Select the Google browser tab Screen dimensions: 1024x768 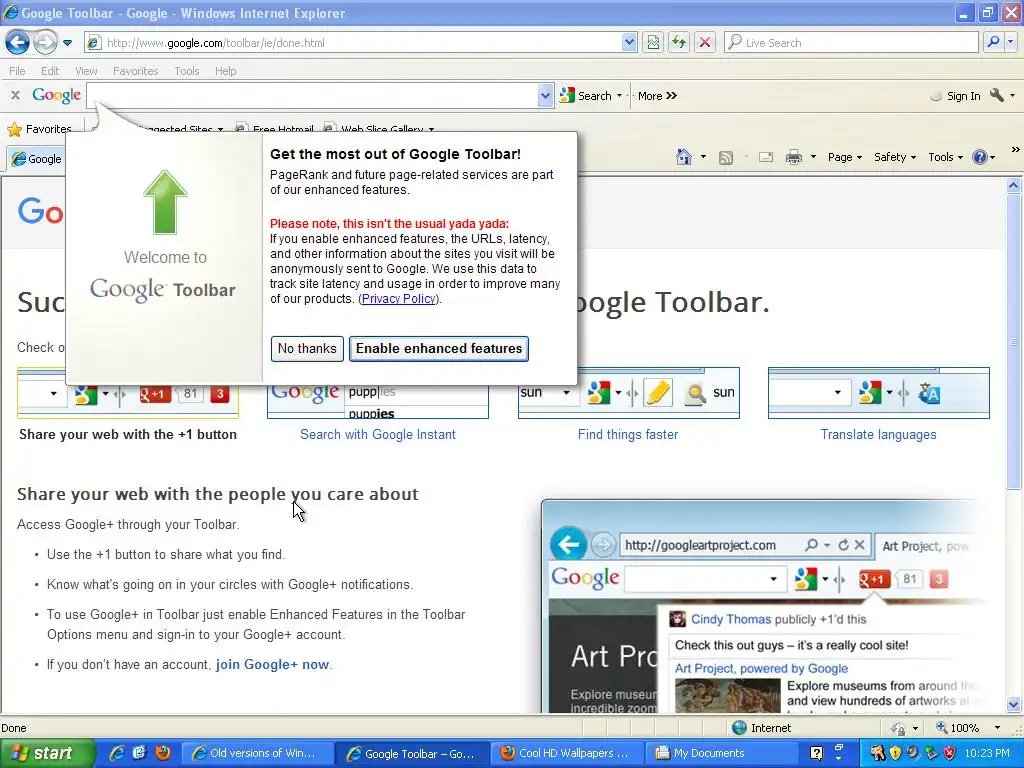point(37,159)
